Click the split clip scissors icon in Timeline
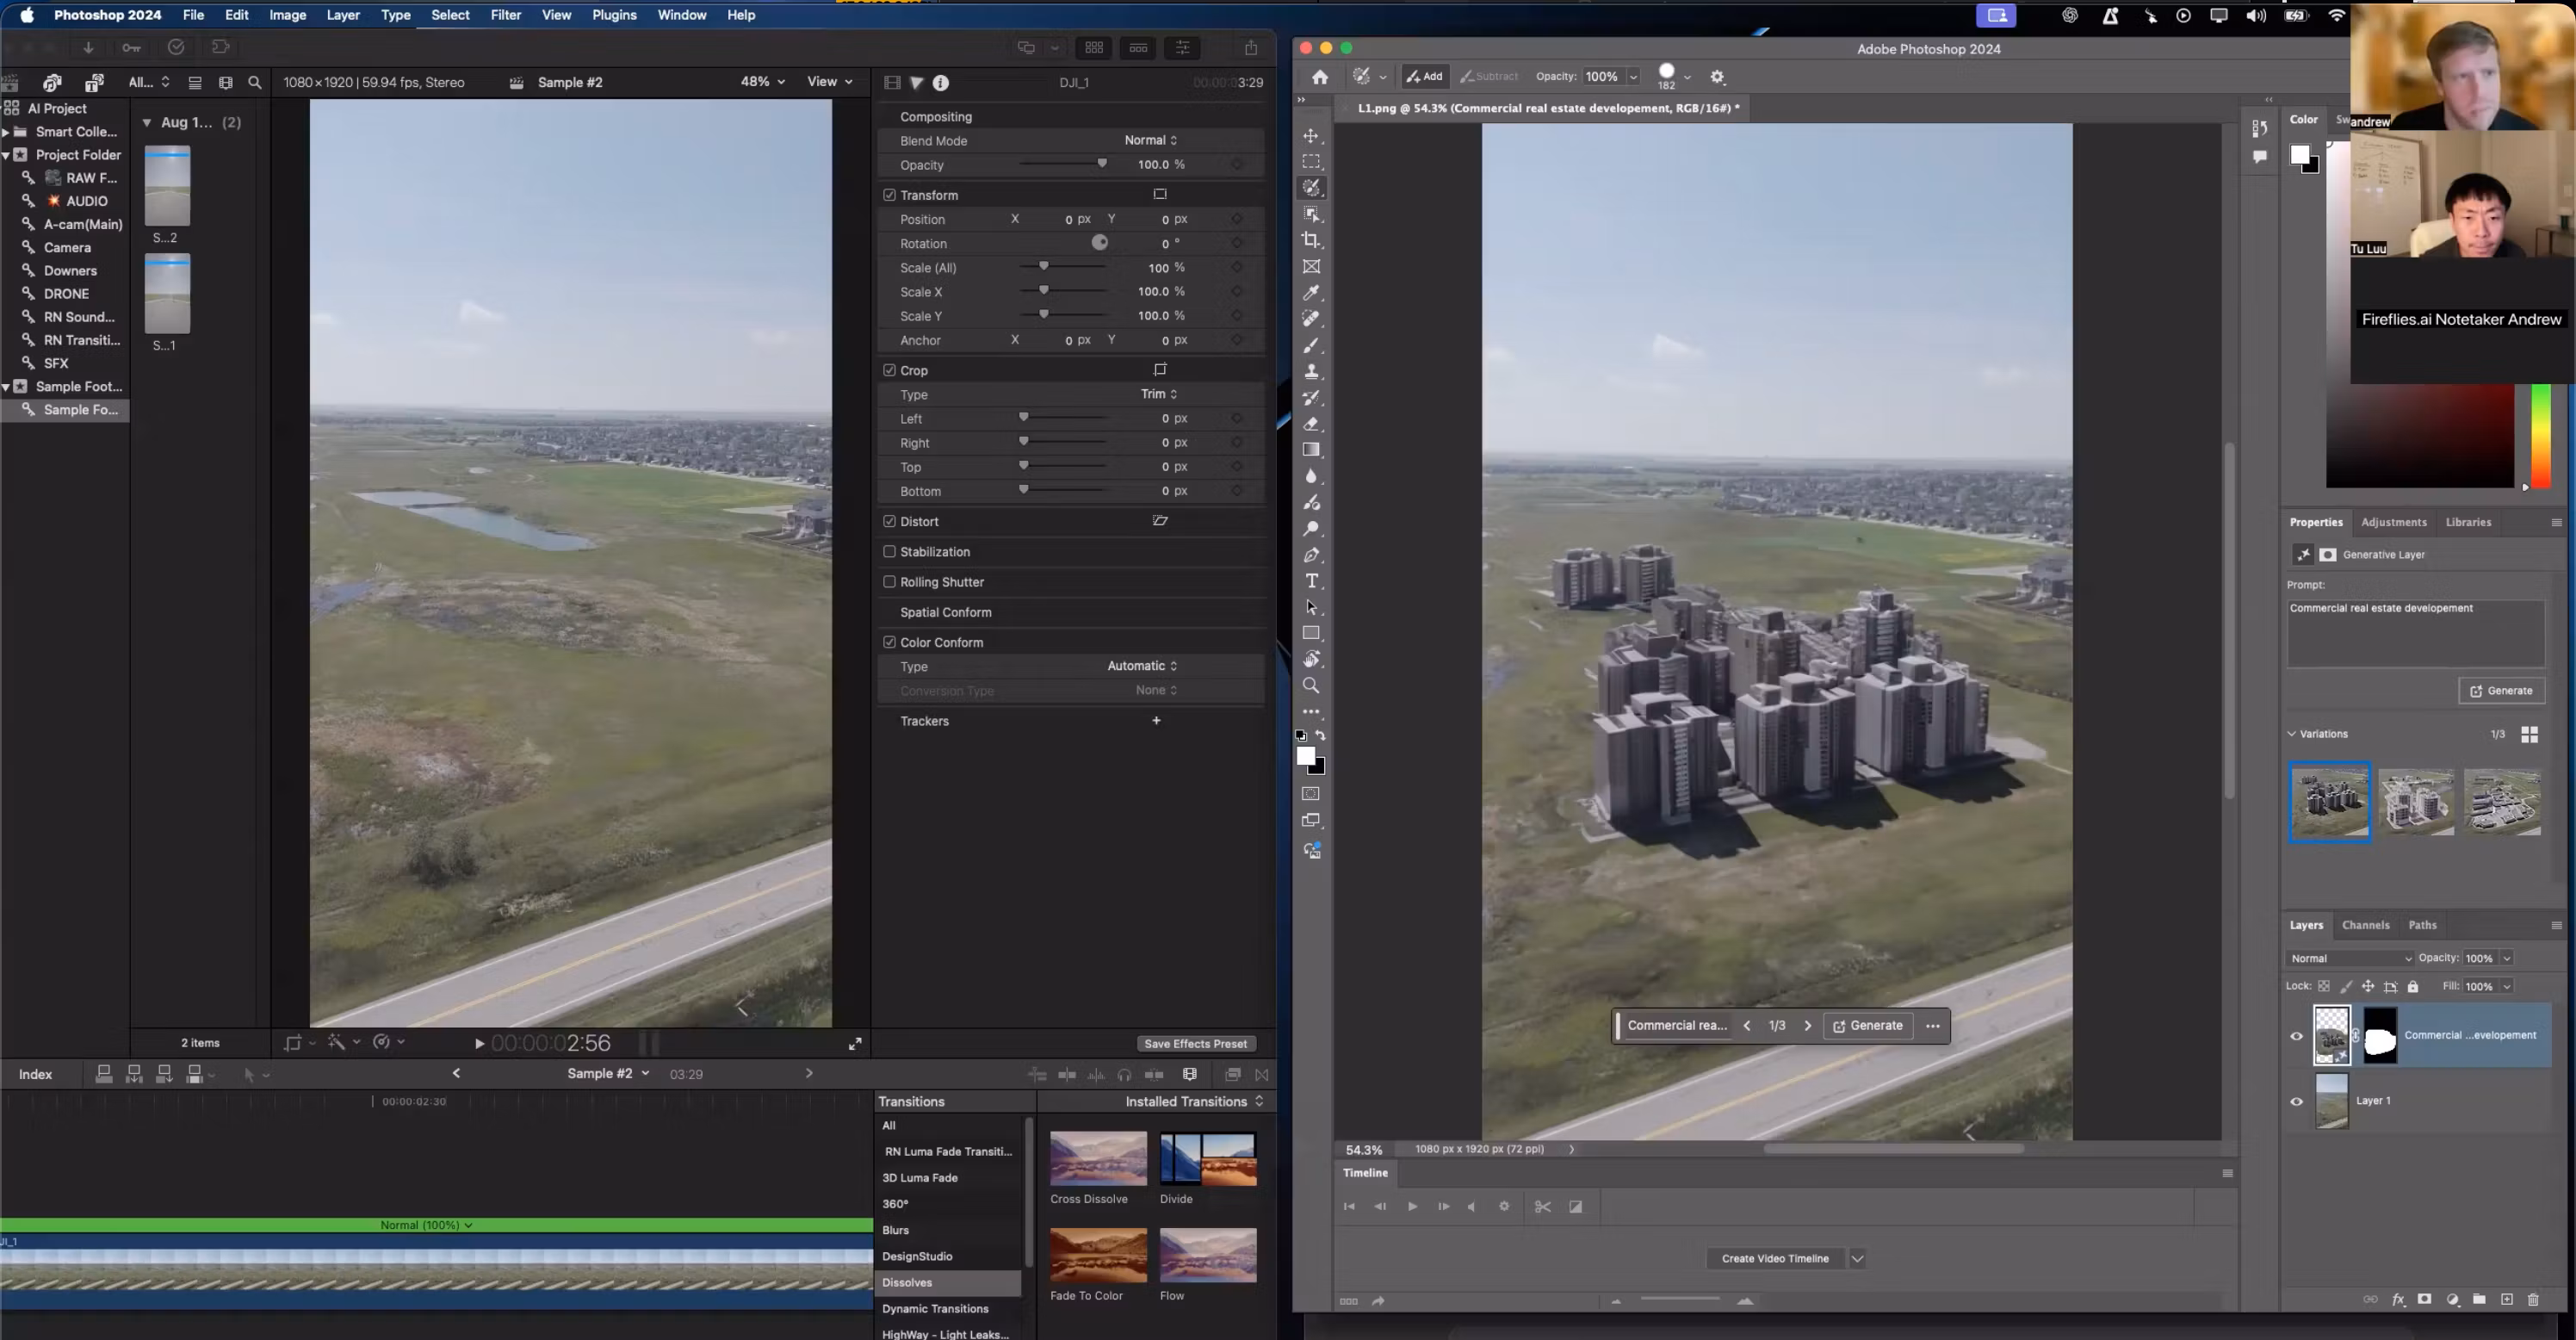The height and width of the screenshot is (1340, 2576). click(1542, 1207)
